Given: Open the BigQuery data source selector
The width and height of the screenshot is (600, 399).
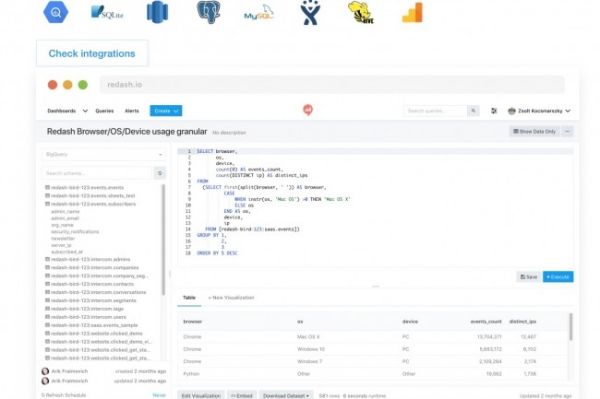Looking at the screenshot, I should coord(103,155).
